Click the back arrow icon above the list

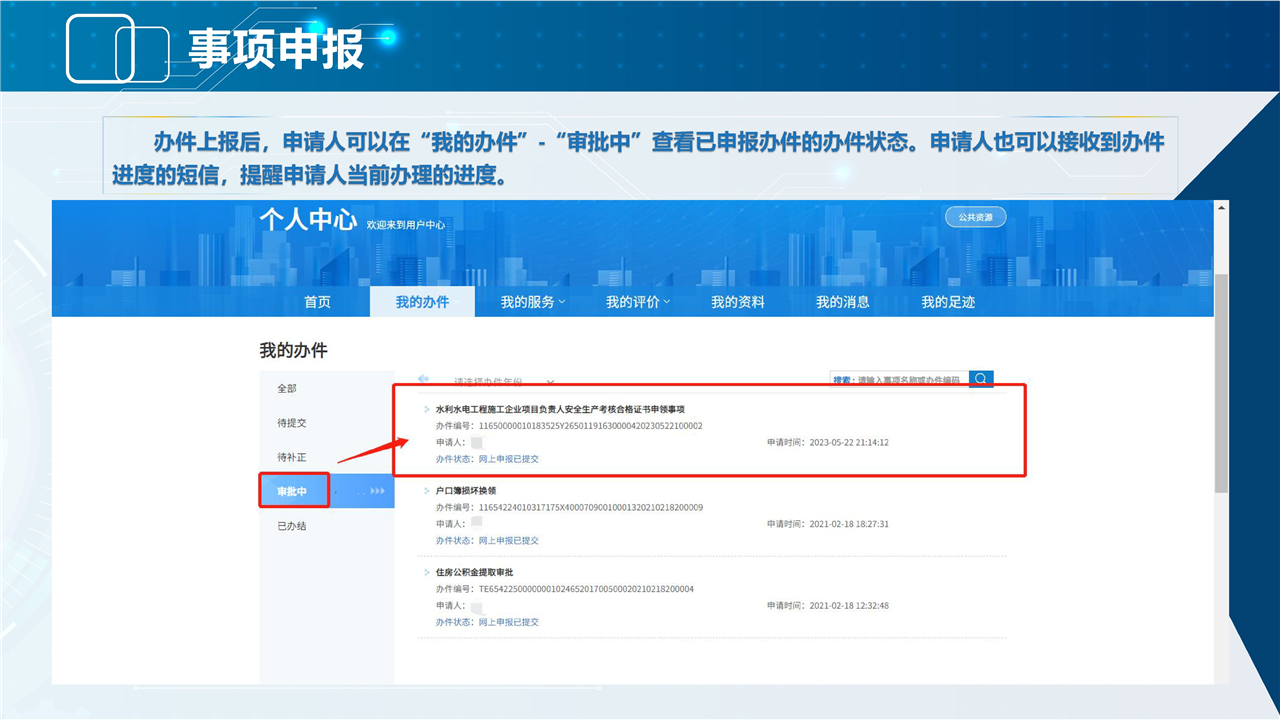[423, 380]
